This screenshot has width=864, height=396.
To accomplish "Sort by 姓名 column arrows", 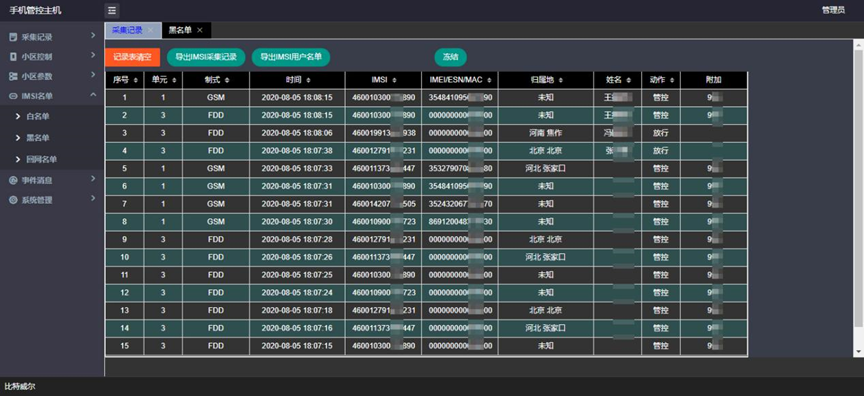I will coord(629,80).
